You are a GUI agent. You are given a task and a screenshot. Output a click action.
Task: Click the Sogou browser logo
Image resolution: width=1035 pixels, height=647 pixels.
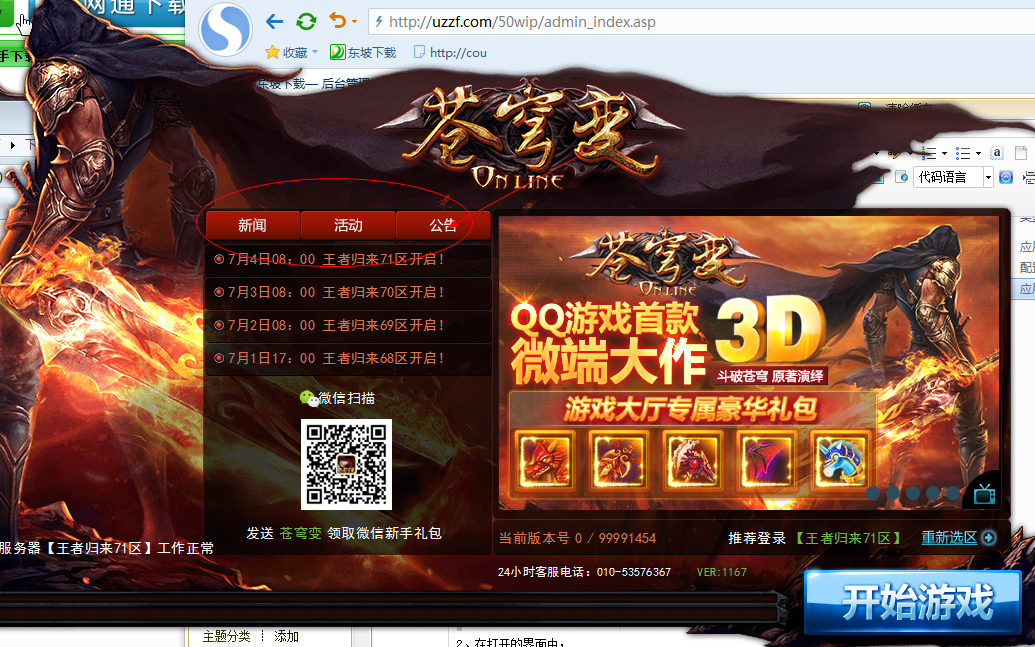click(226, 30)
